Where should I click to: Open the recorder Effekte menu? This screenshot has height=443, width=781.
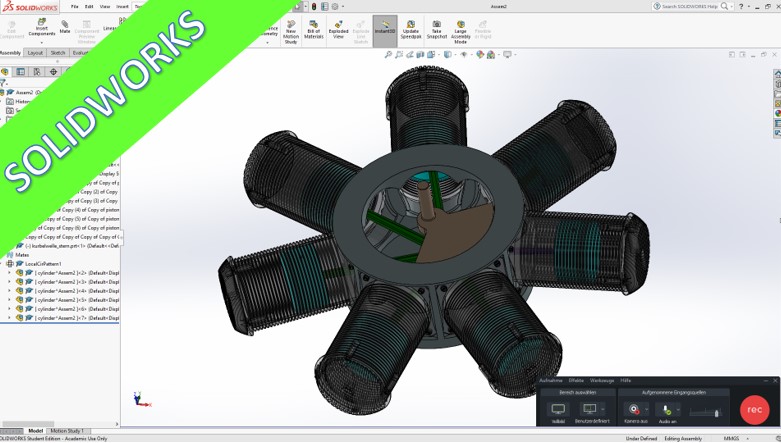tap(576, 381)
